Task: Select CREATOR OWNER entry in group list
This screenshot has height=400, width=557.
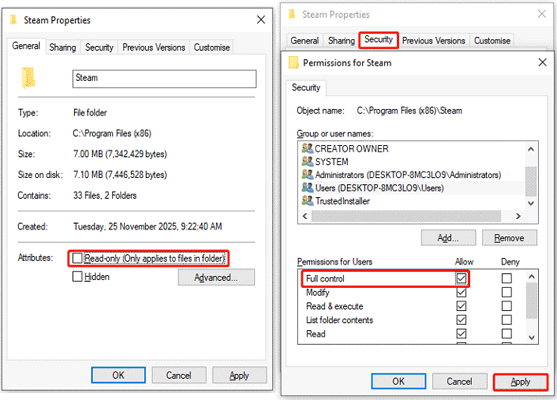Action: tap(412, 148)
